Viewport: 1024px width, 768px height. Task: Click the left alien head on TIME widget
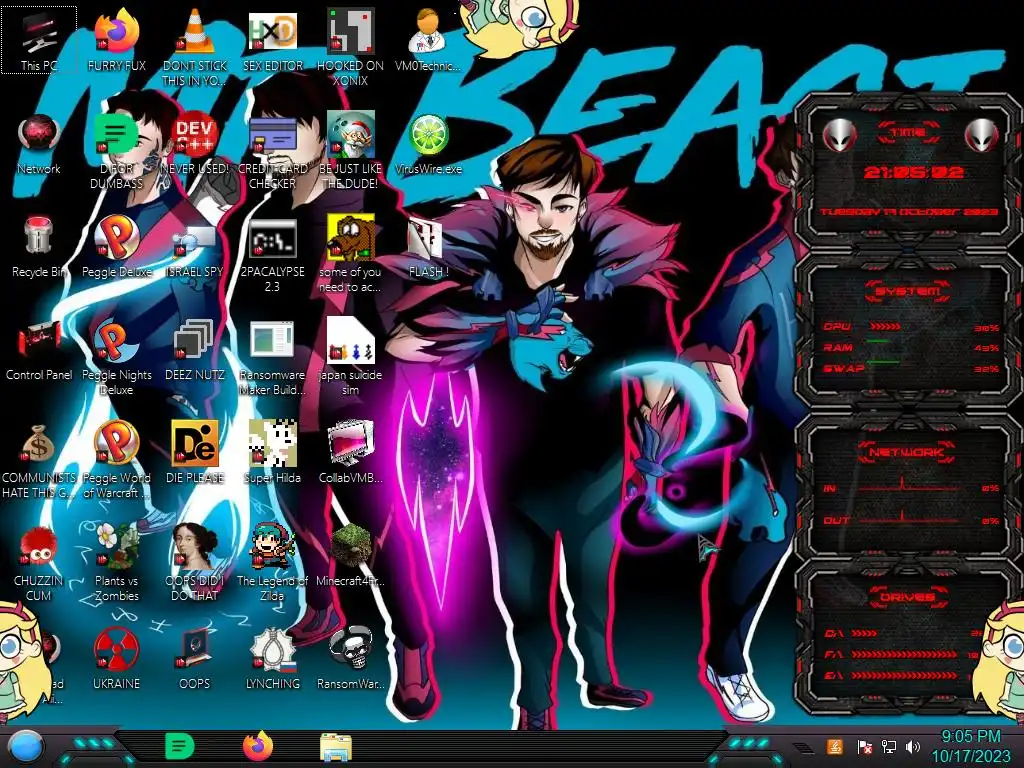840,136
